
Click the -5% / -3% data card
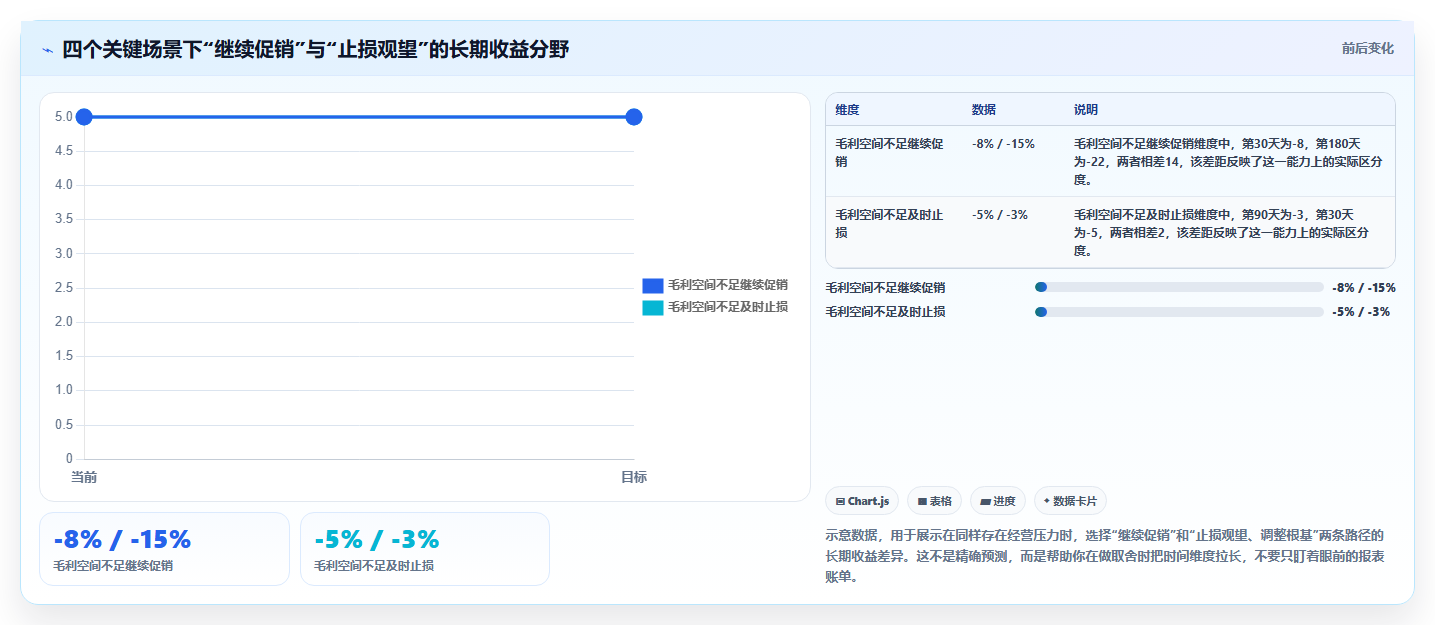(x=425, y=549)
